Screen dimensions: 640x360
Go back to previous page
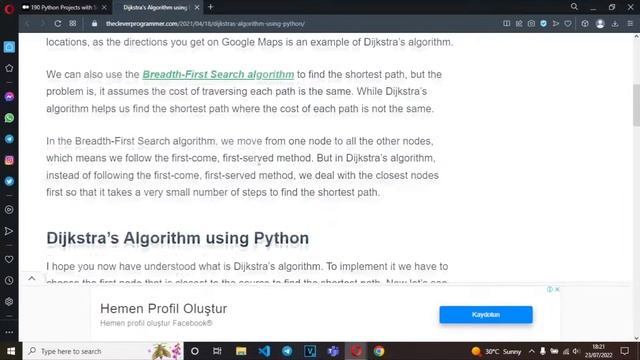coord(28,24)
